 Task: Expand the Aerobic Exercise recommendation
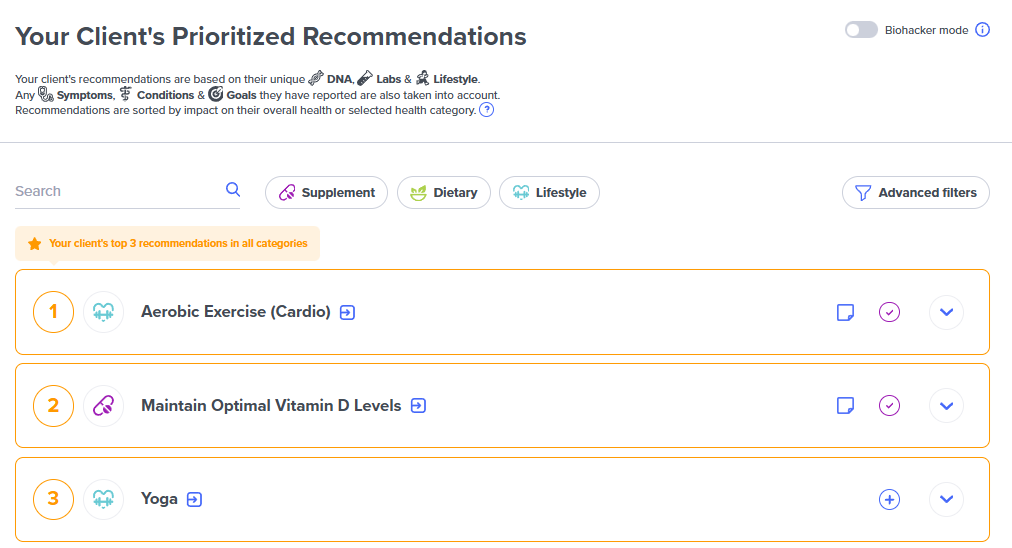pyautogui.click(x=946, y=312)
